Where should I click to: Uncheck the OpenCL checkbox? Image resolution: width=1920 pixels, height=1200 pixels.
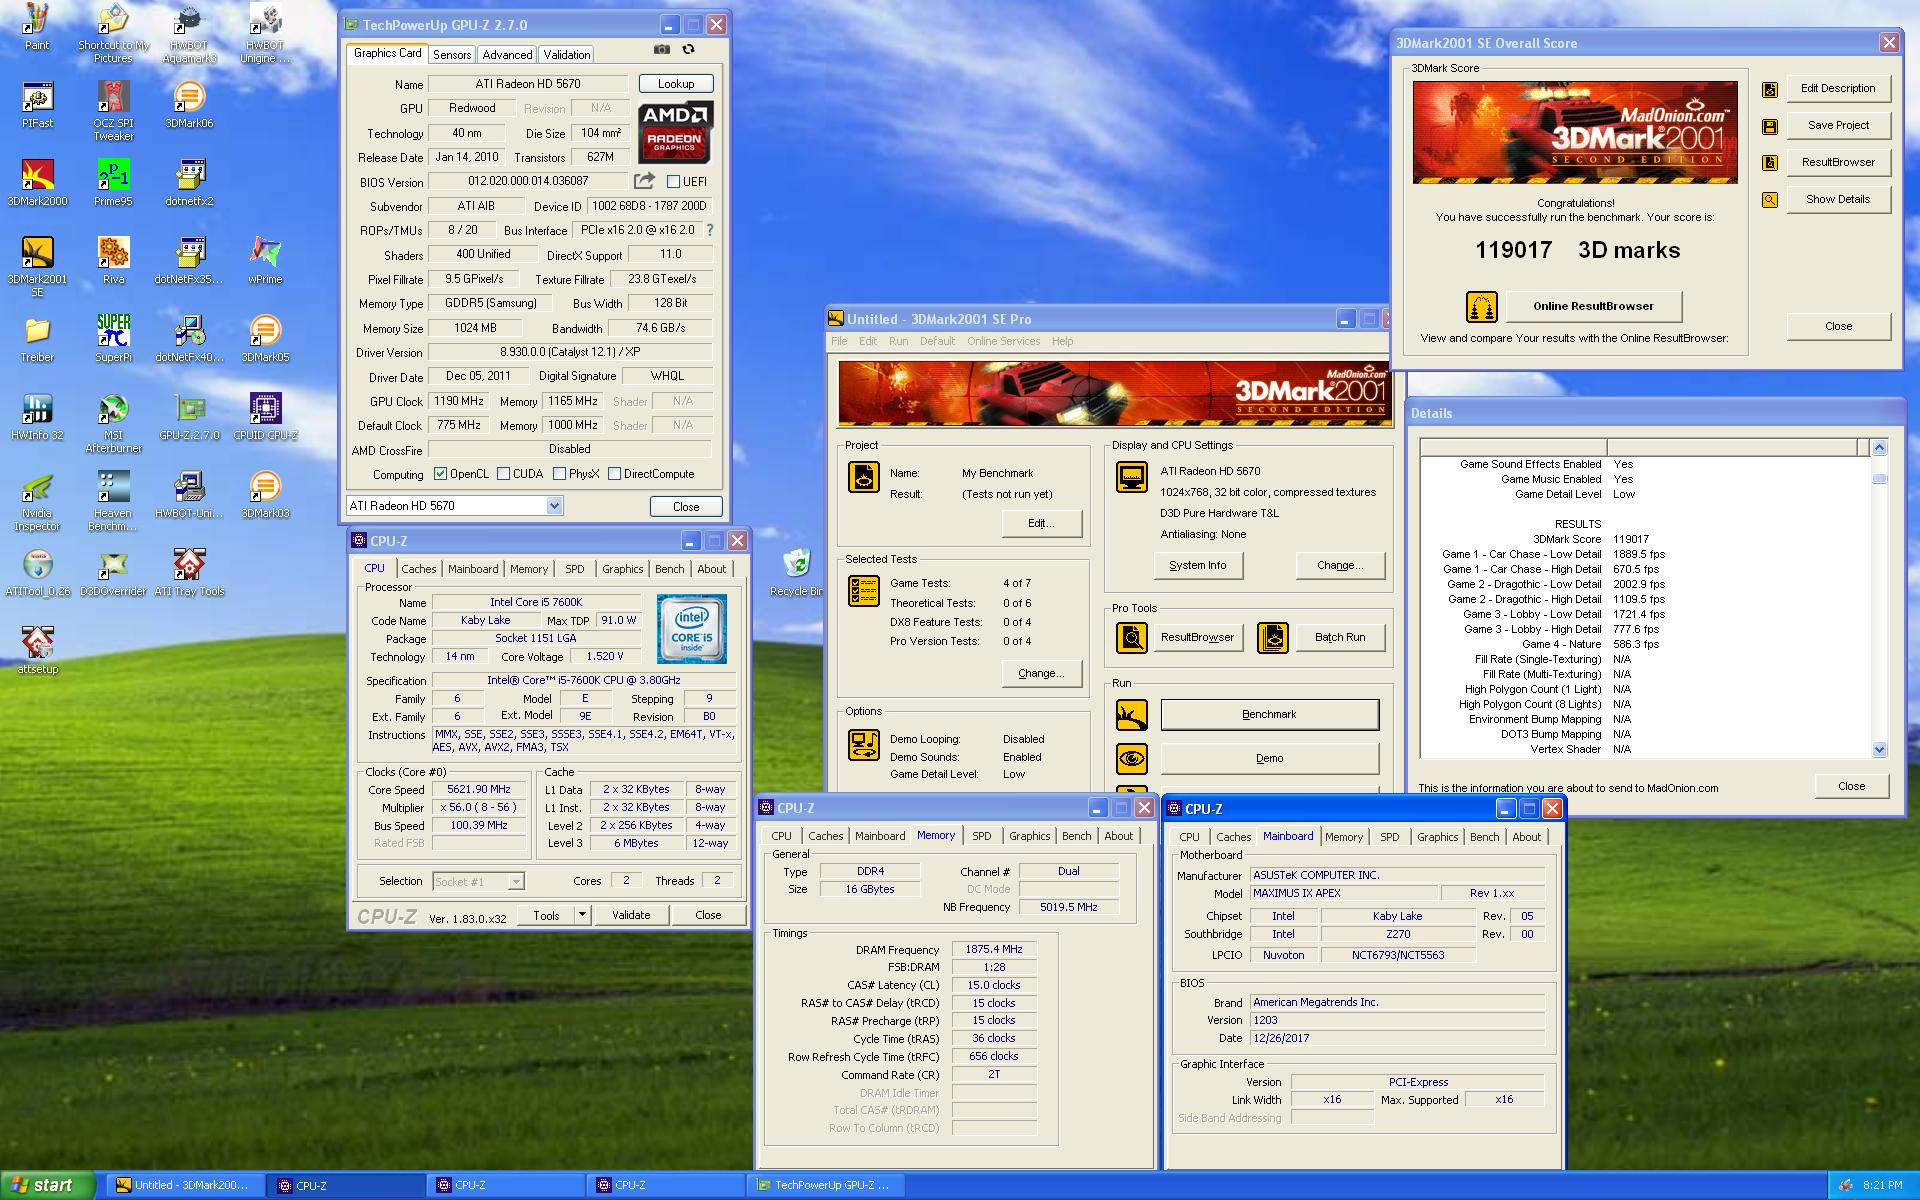[x=440, y=474]
